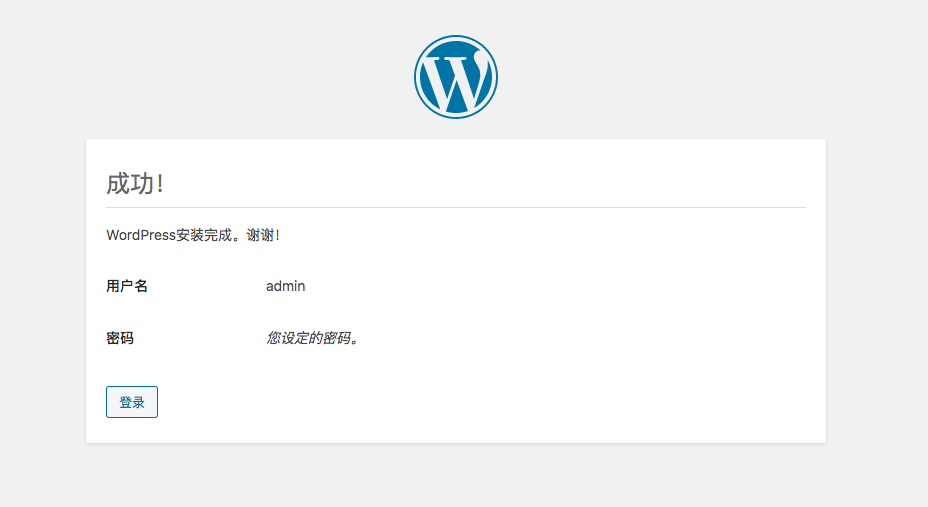The height and width of the screenshot is (507, 928).
Task: Click the word WordPress in completion message
Action: (x=141, y=235)
